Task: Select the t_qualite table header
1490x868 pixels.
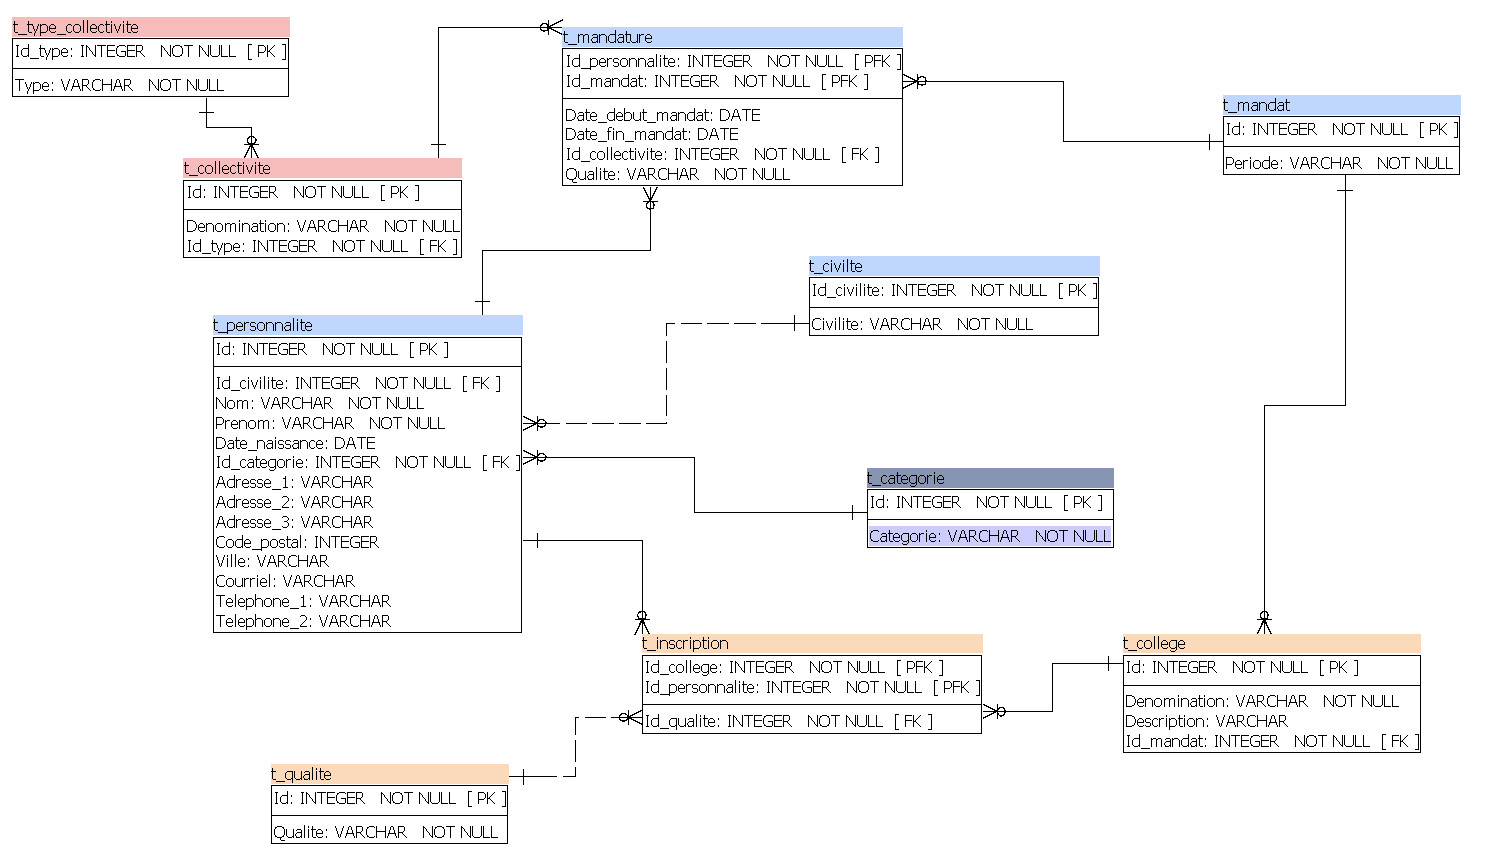Action: pos(390,774)
